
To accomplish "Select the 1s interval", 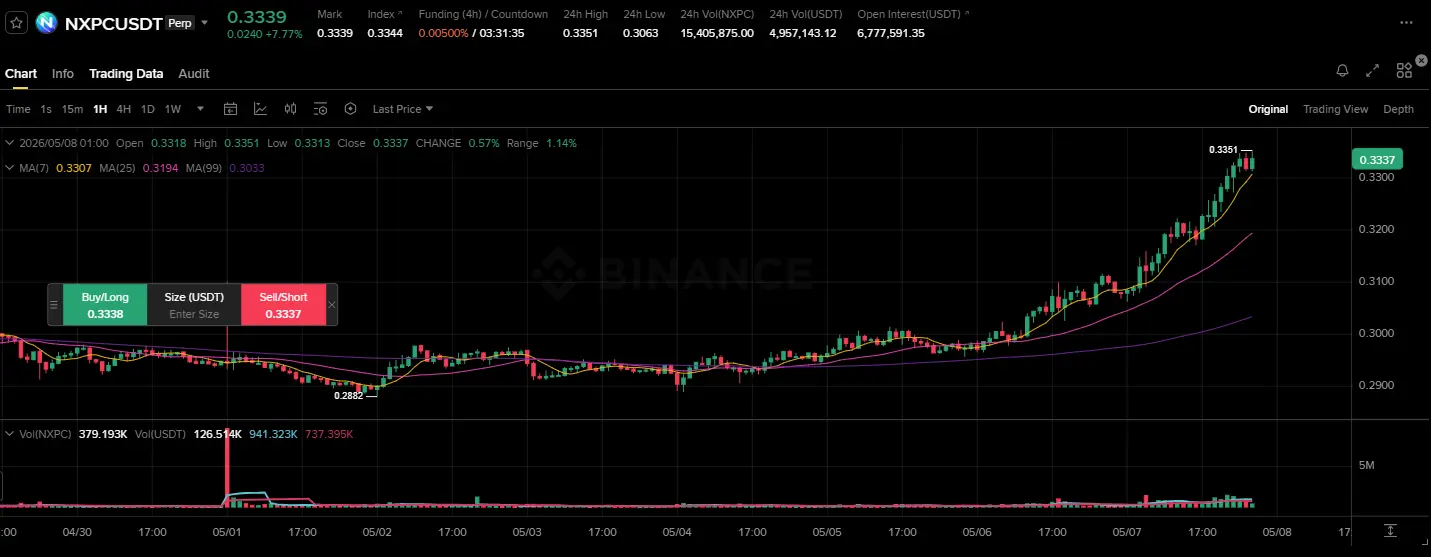I will (46, 109).
